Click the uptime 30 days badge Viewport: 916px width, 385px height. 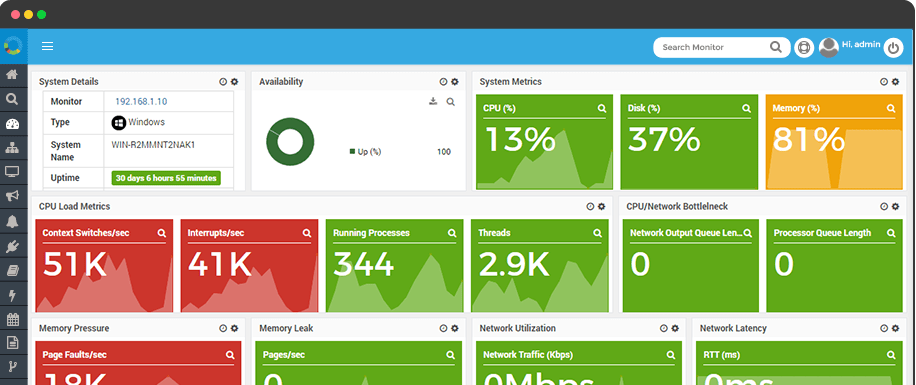coord(166,178)
